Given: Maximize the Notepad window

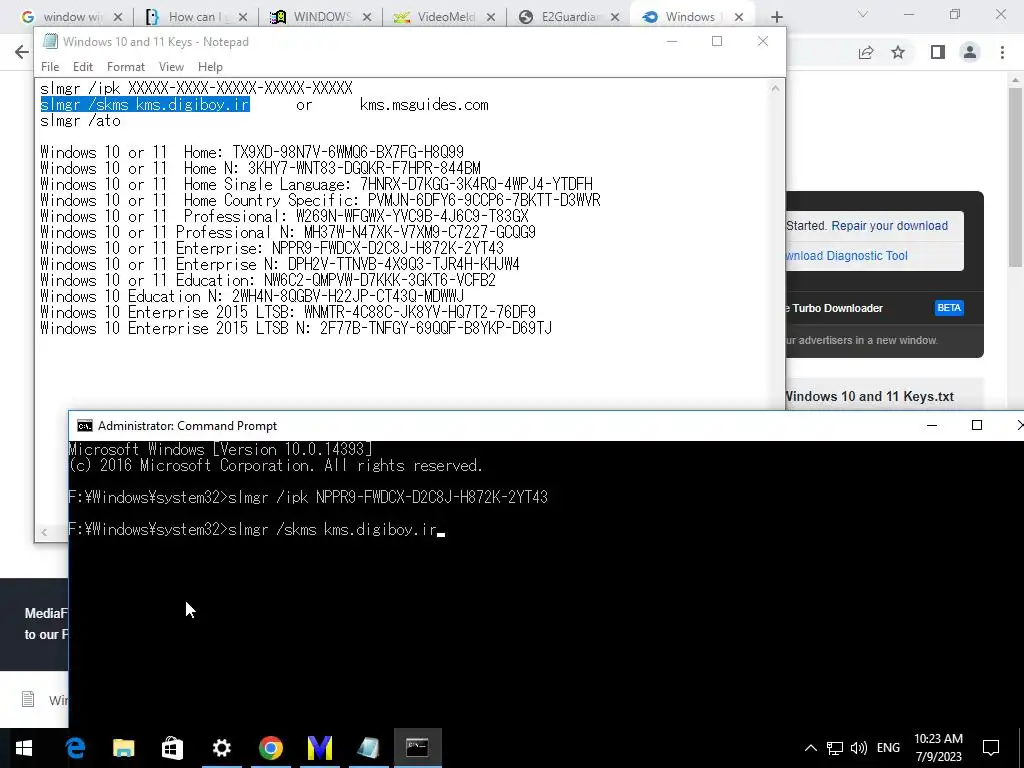Looking at the screenshot, I should (x=717, y=41).
